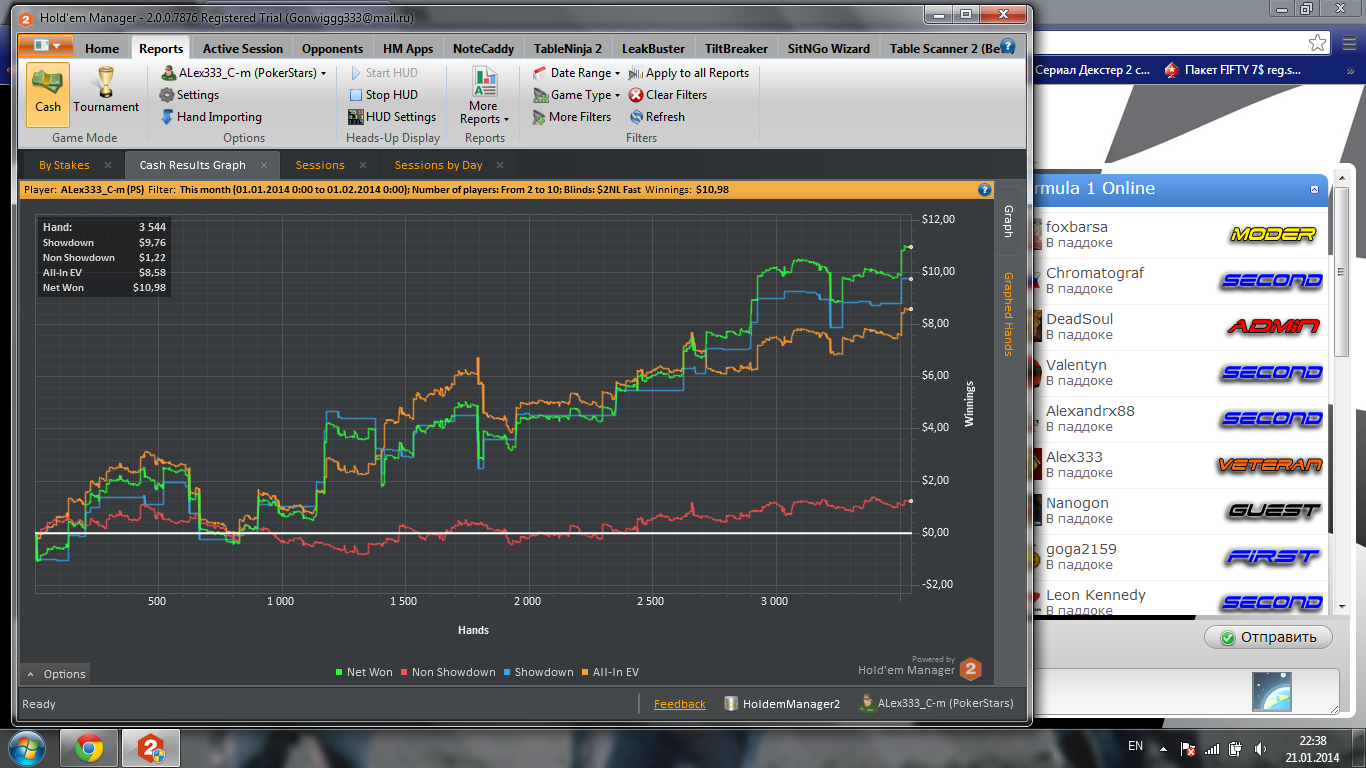Screen dimensions: 1366x768
Task: Click Start HUD
Action: pos(383,73)
